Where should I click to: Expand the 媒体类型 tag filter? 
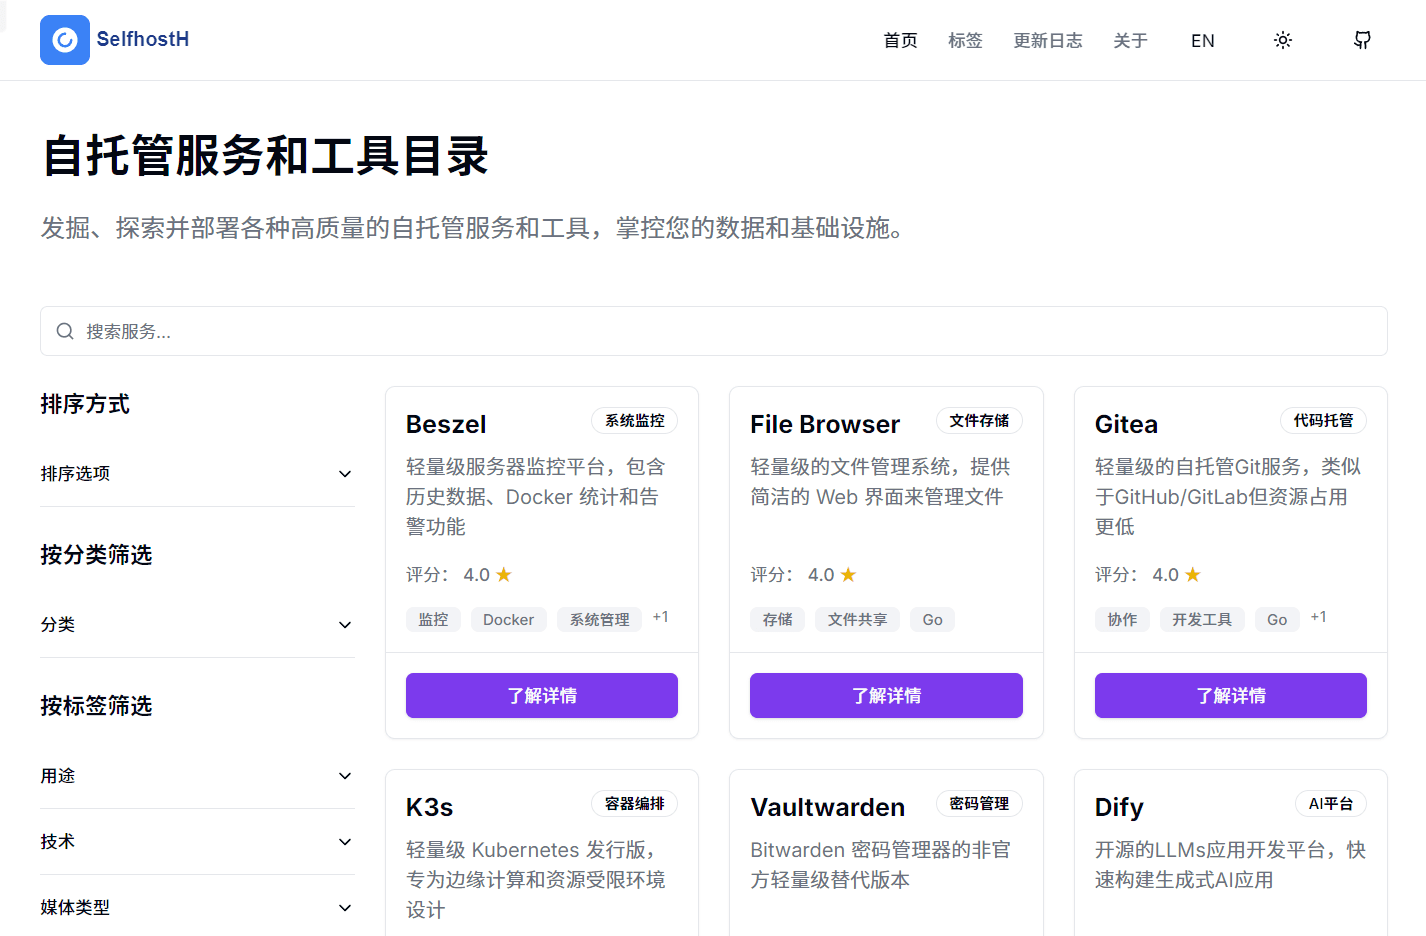click(x=197, y=908)
